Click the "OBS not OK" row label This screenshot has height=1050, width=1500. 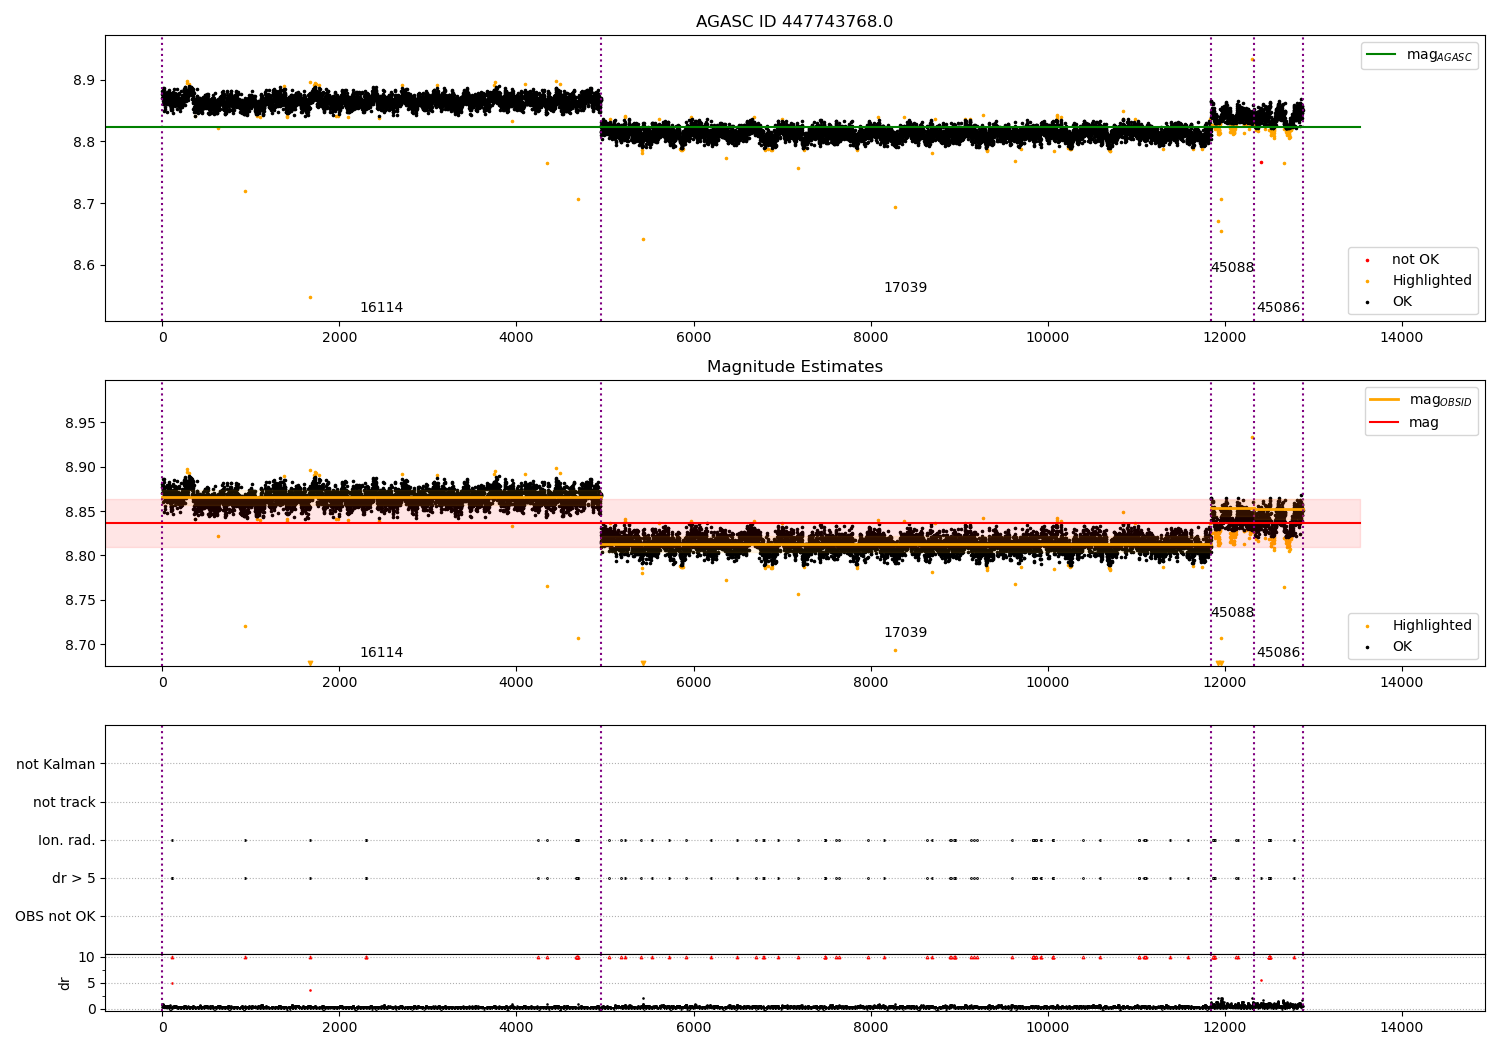pyautogui.click(x=55, y=917)
